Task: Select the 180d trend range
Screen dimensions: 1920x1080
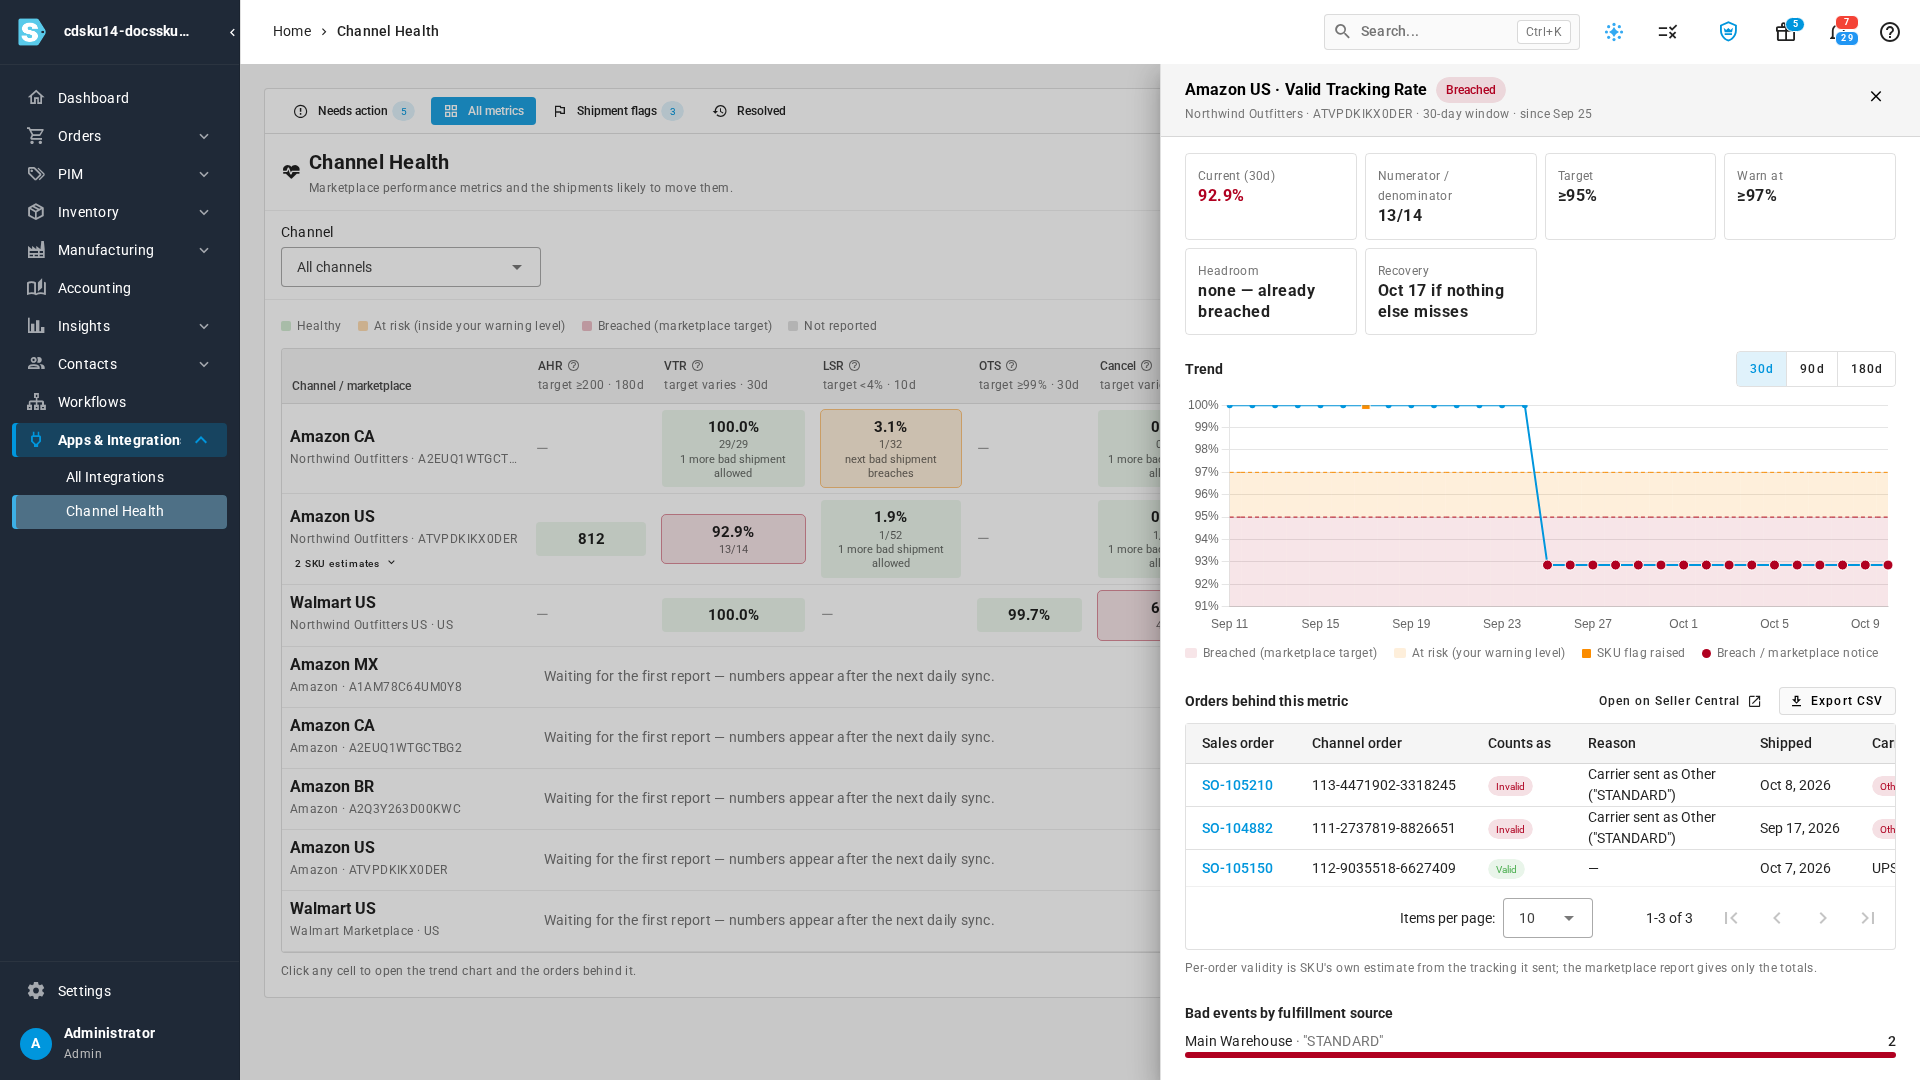Action: 1866,369
